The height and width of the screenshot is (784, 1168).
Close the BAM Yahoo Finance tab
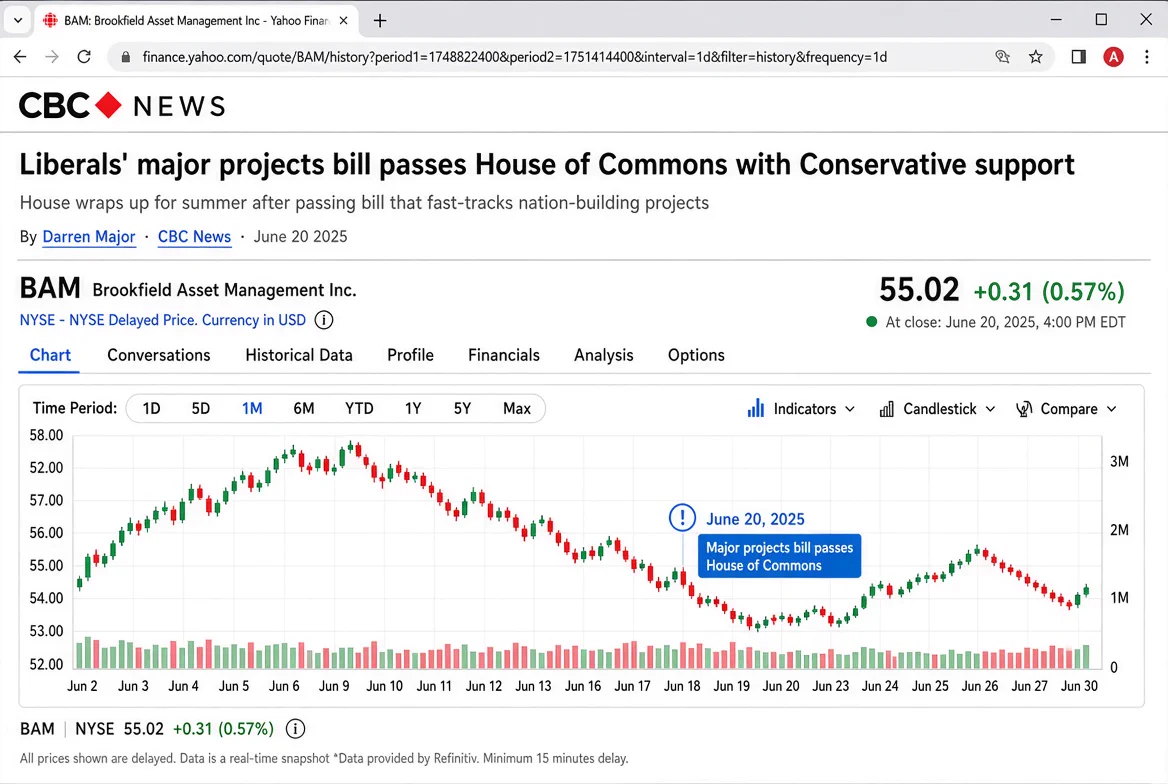(343, 21)
